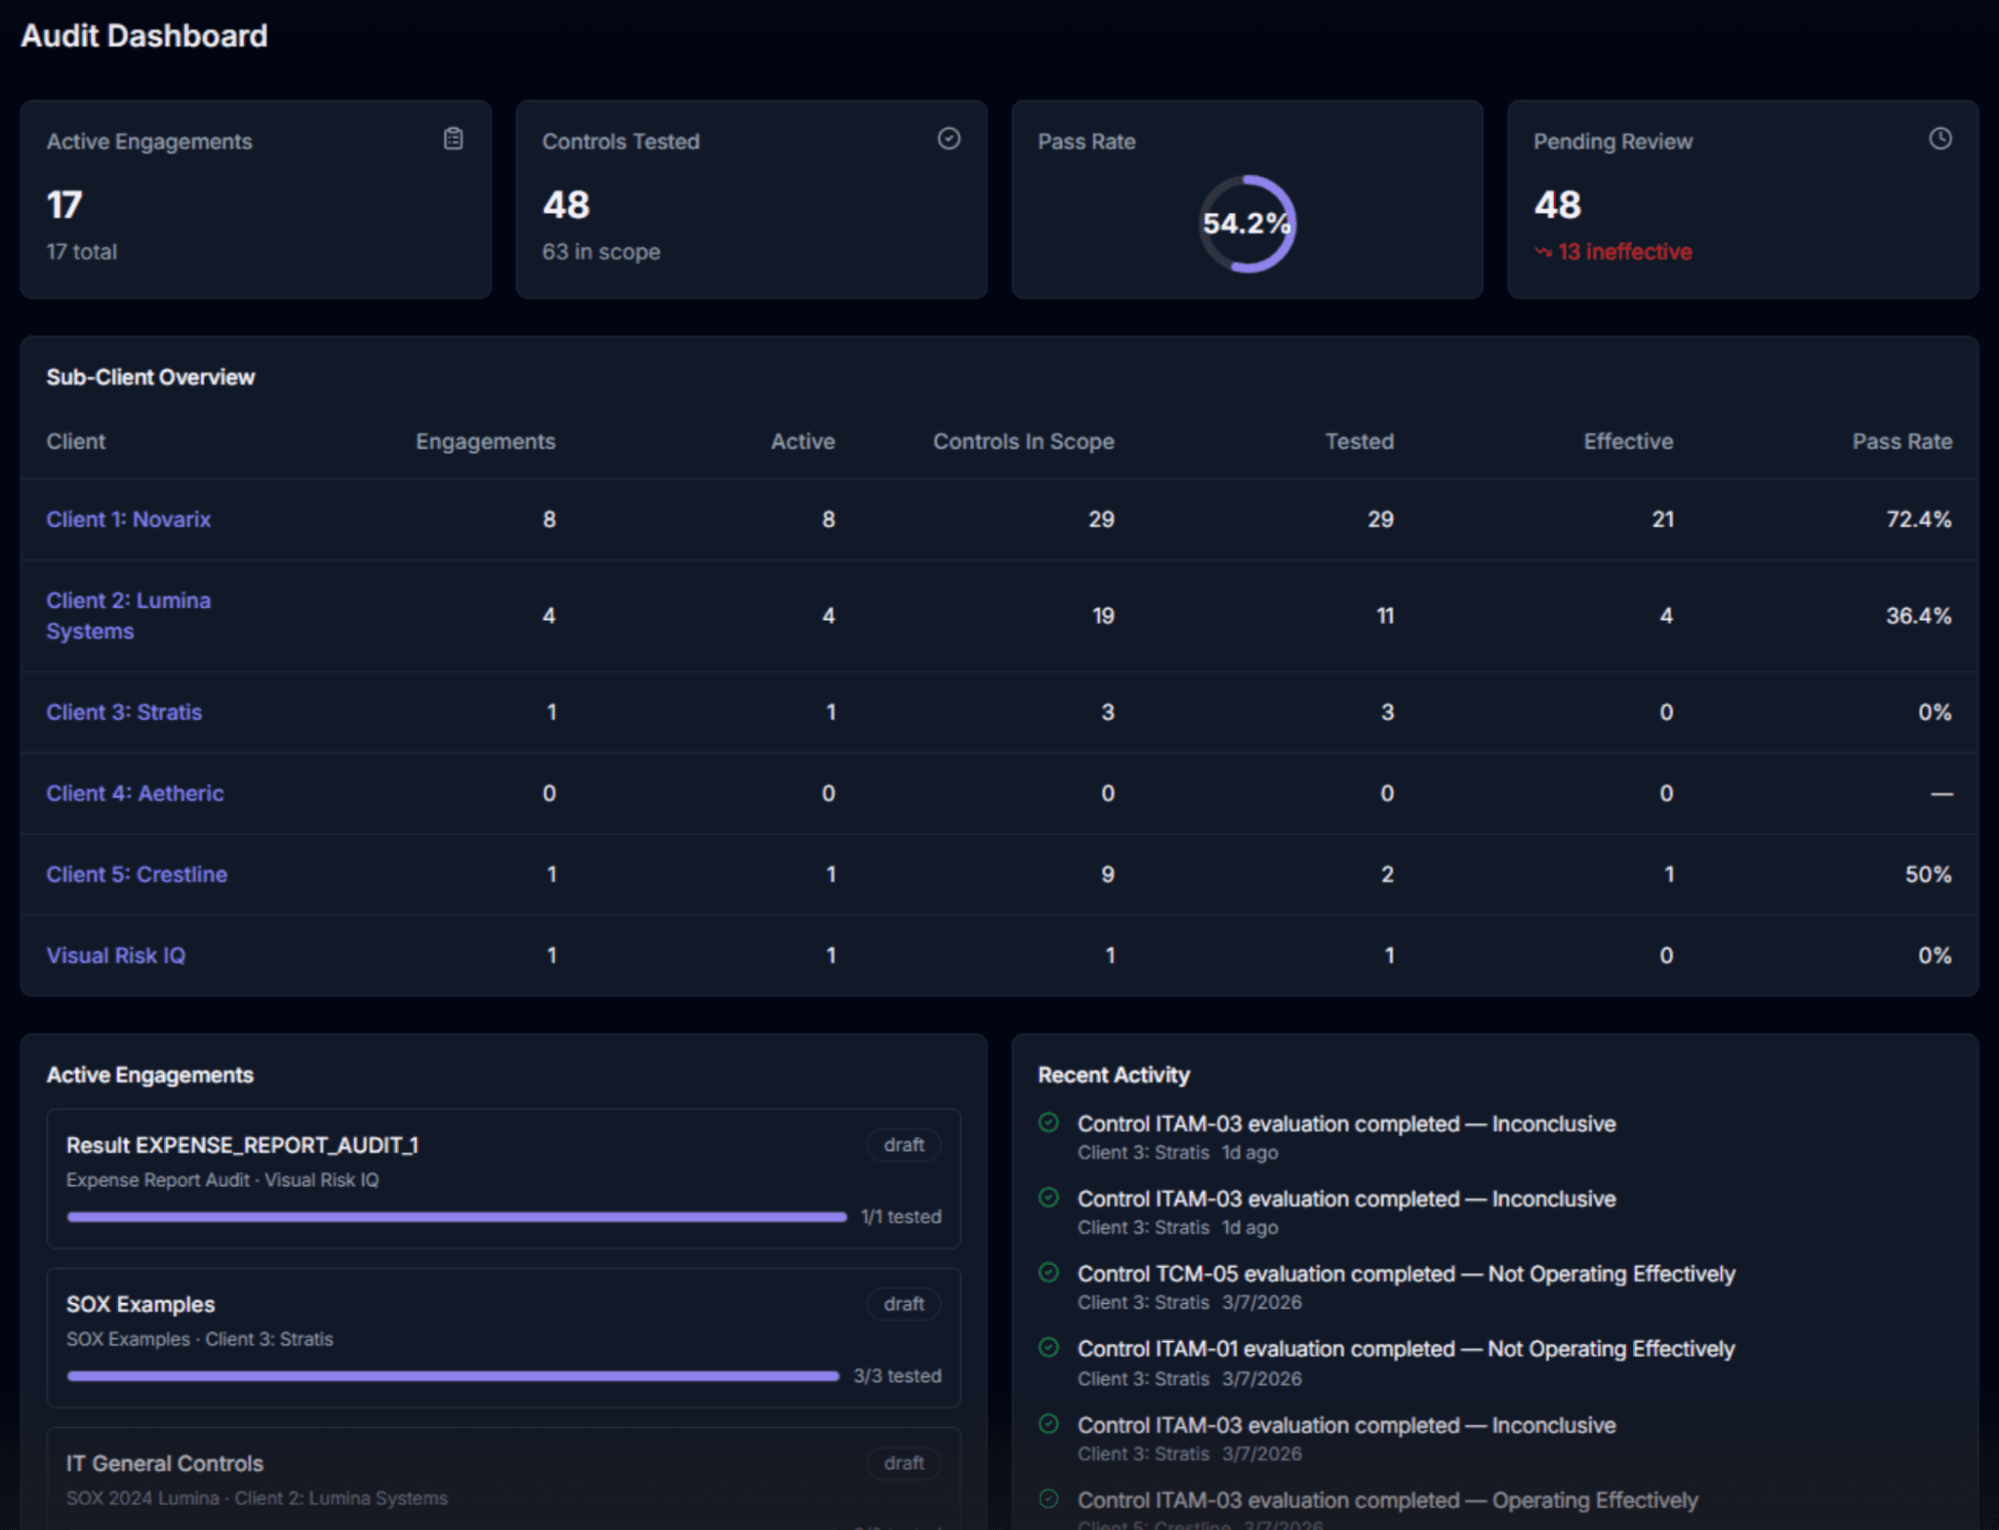Image resolution: width=1999 pixels, height=1530 pixels.
Task: Open Visual Risk IQ client link
Action: (116, 955)
